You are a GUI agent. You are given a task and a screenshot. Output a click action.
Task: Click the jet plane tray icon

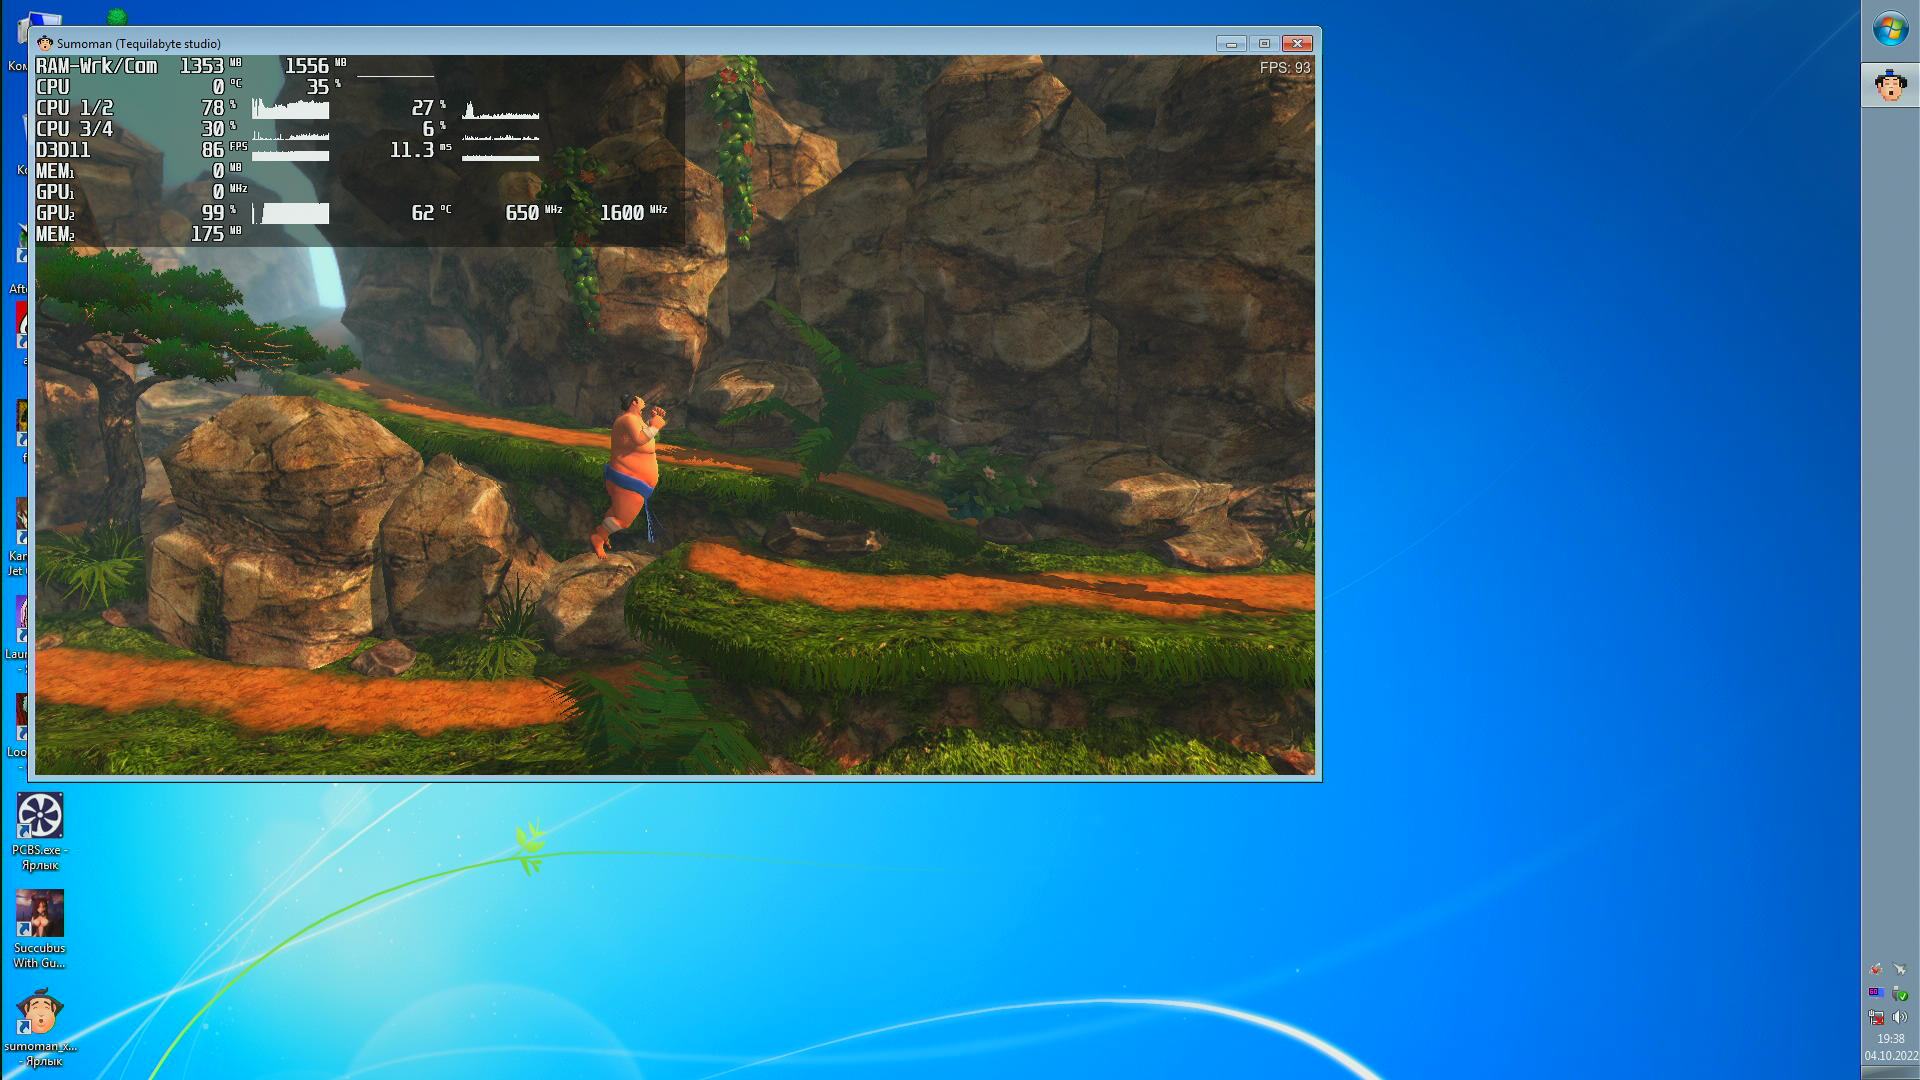point(1900,969)
